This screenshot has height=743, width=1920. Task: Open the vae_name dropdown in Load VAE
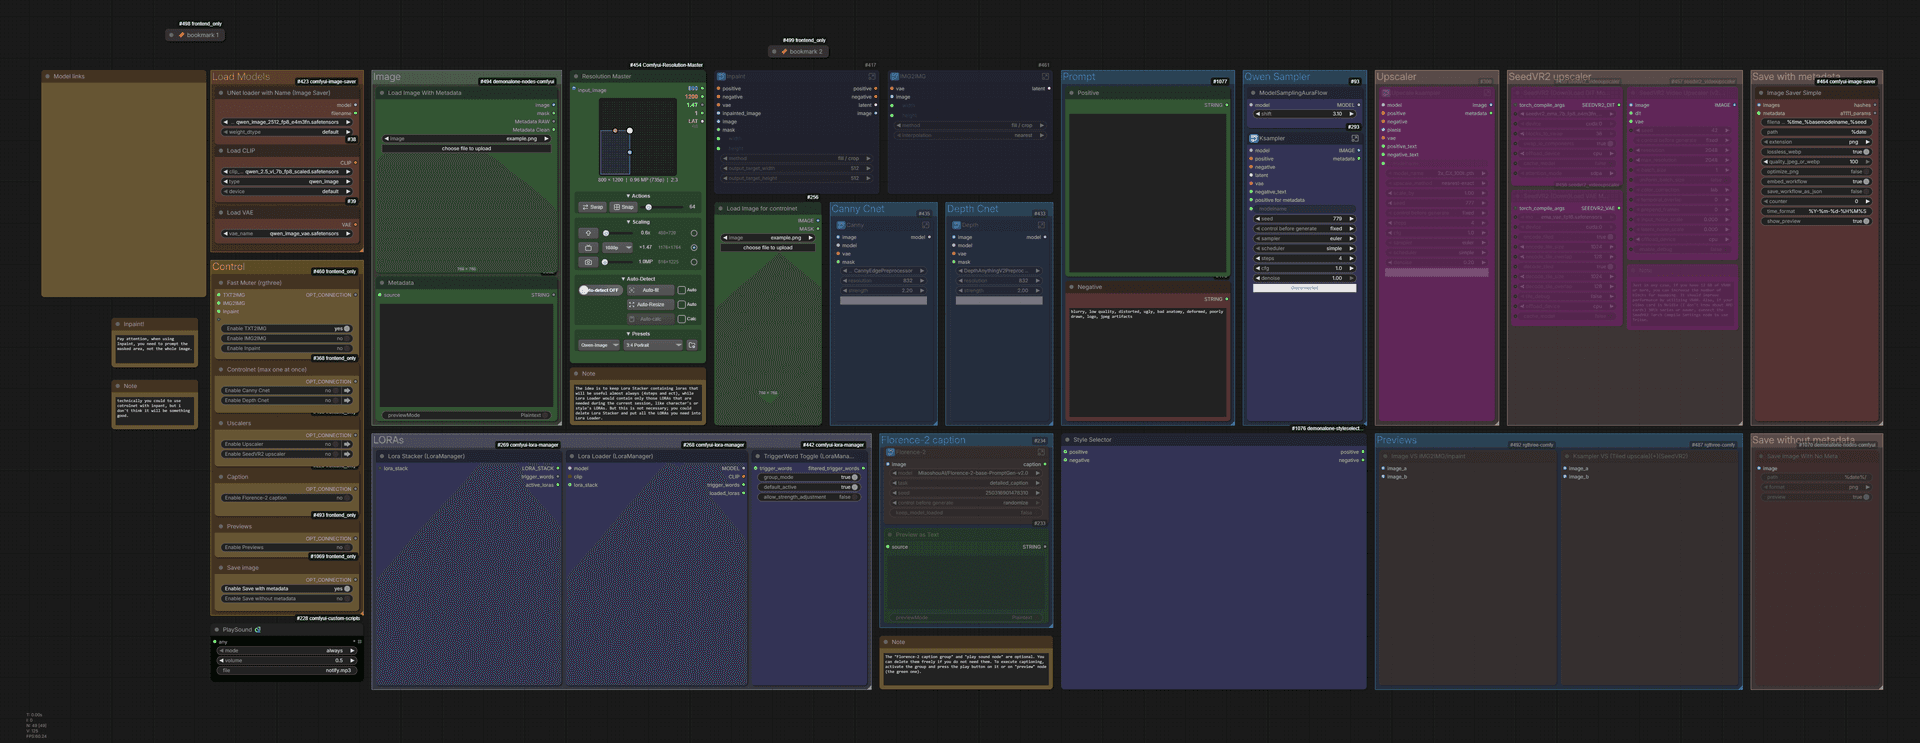[x=287, y=233]
